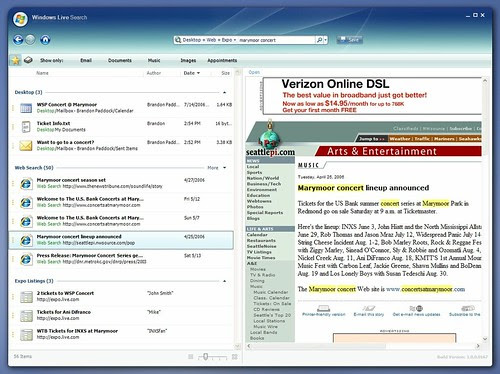The width and height of the screenshot is (500, 374).
Task: Click the Author column header
Action: point(154,73)
